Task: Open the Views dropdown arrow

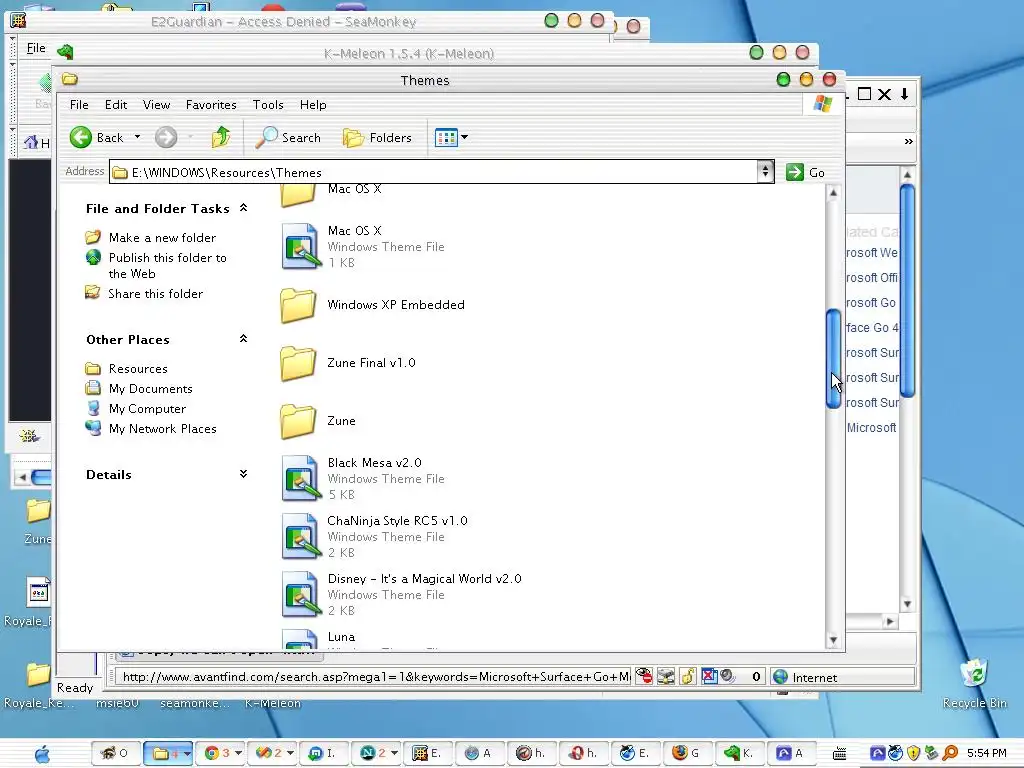Action: click(x=464, y=137)
